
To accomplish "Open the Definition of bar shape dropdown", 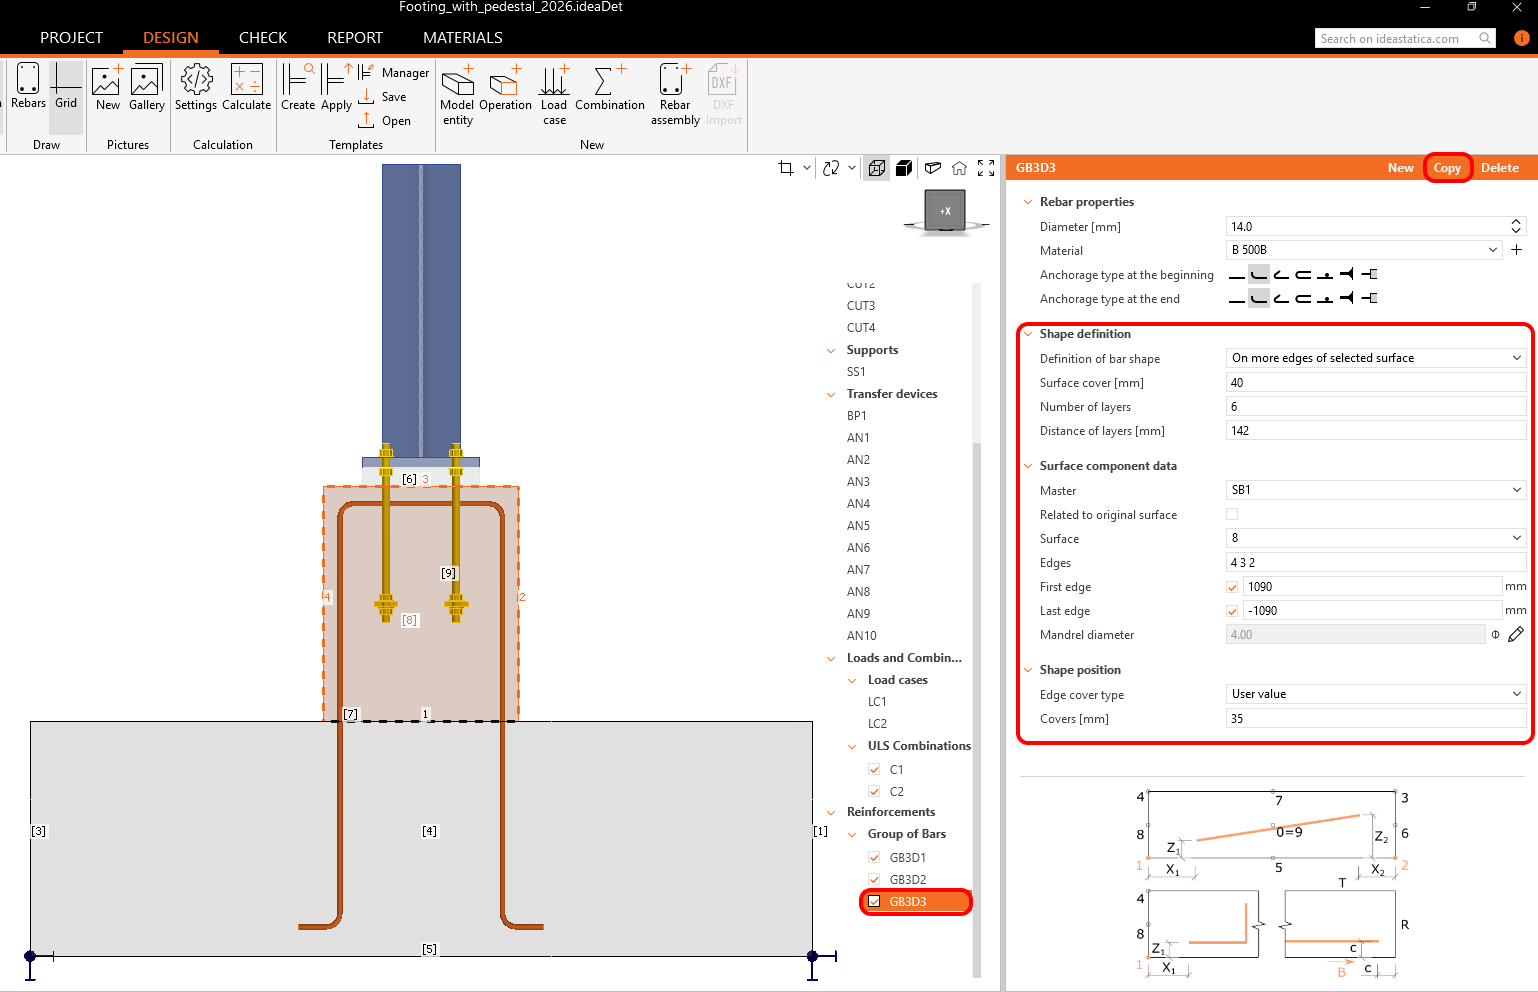I will tap(1375, 358).
